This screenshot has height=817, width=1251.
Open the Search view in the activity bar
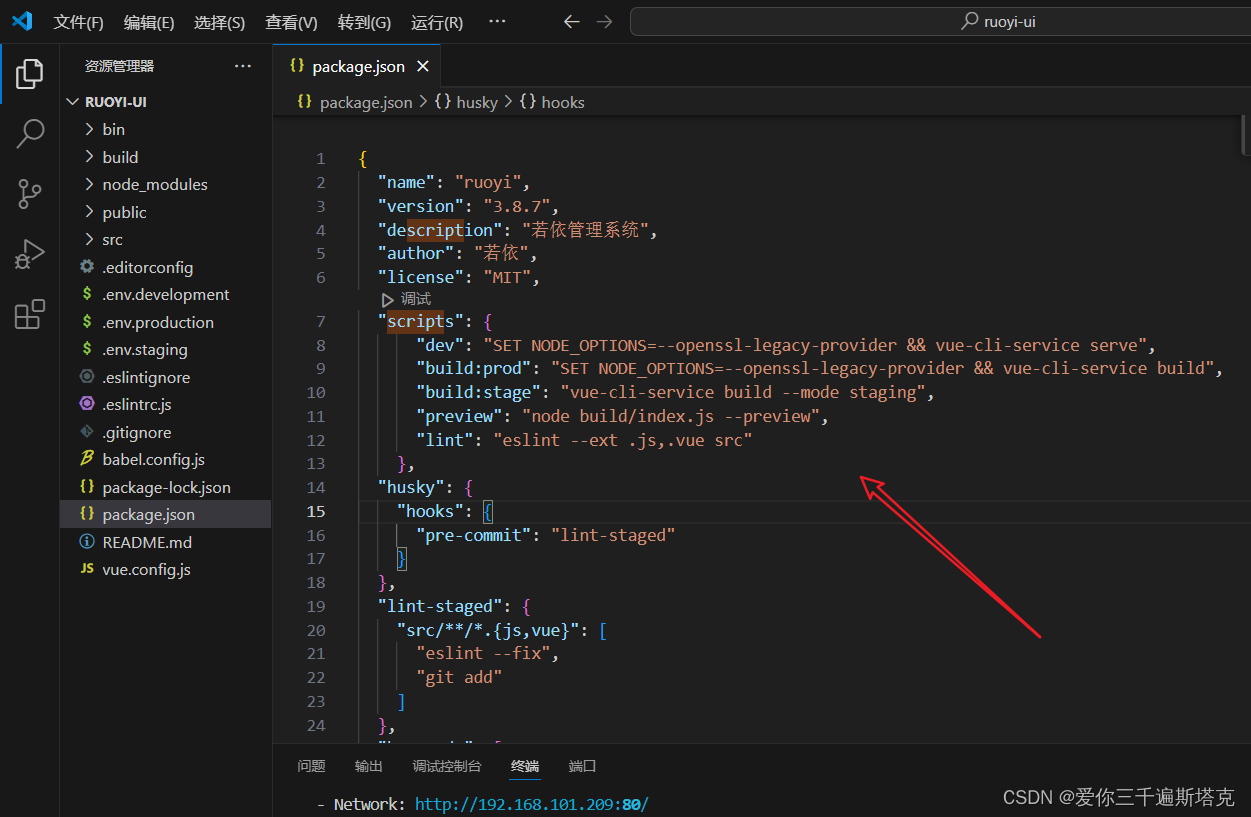[x=29, y=133]
